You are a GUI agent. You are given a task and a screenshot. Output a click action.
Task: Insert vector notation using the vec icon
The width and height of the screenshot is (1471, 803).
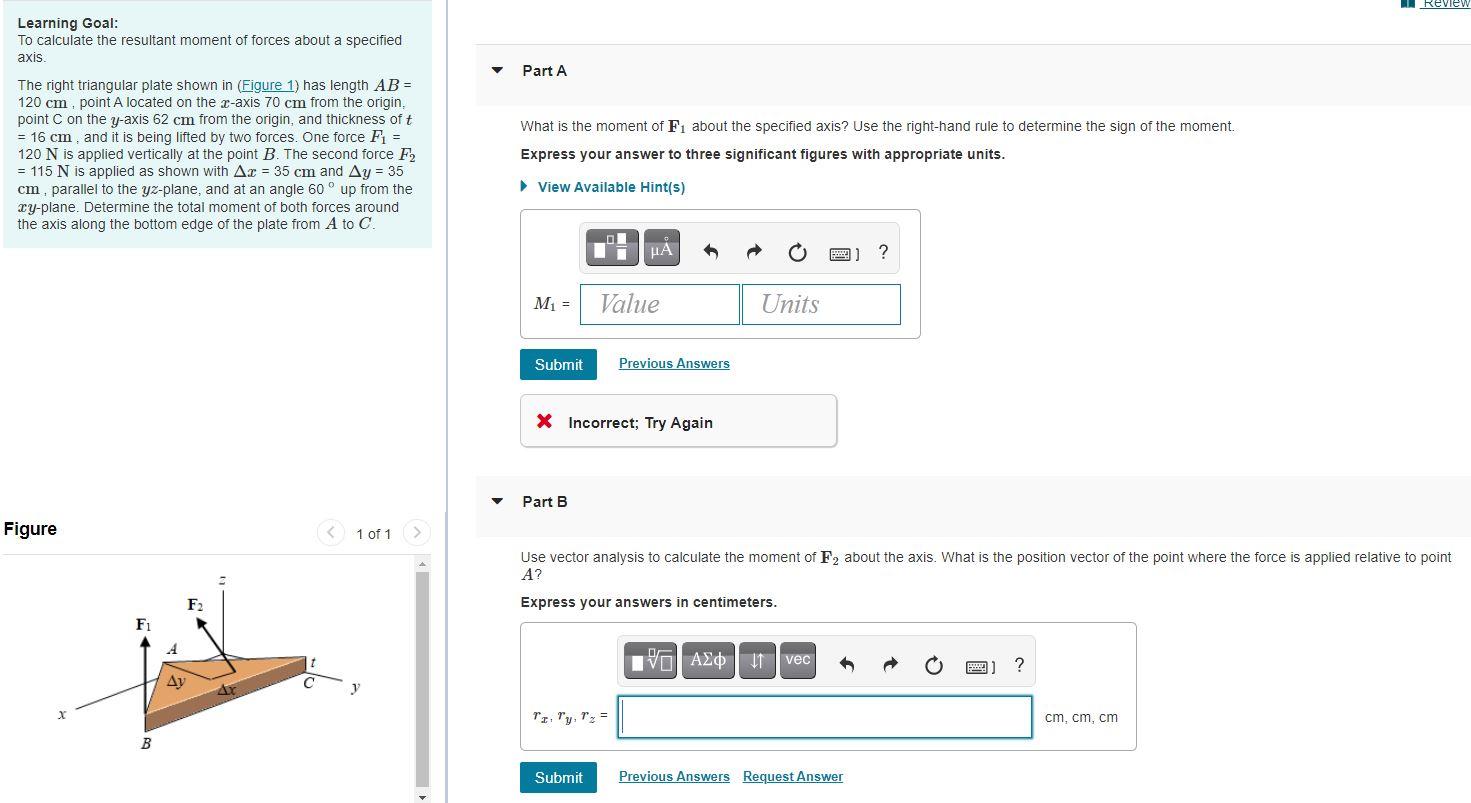[797, 660]
